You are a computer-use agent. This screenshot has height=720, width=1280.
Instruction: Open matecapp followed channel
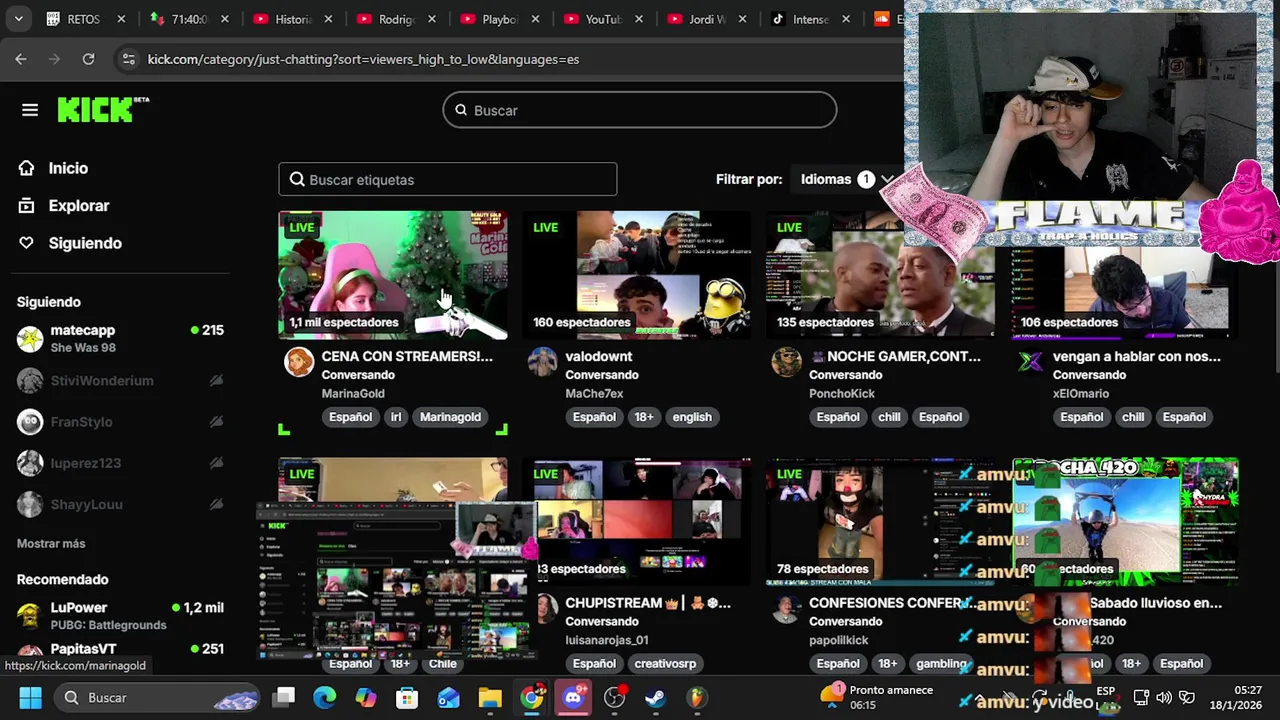pyautogui.click(x=120, y=339)
